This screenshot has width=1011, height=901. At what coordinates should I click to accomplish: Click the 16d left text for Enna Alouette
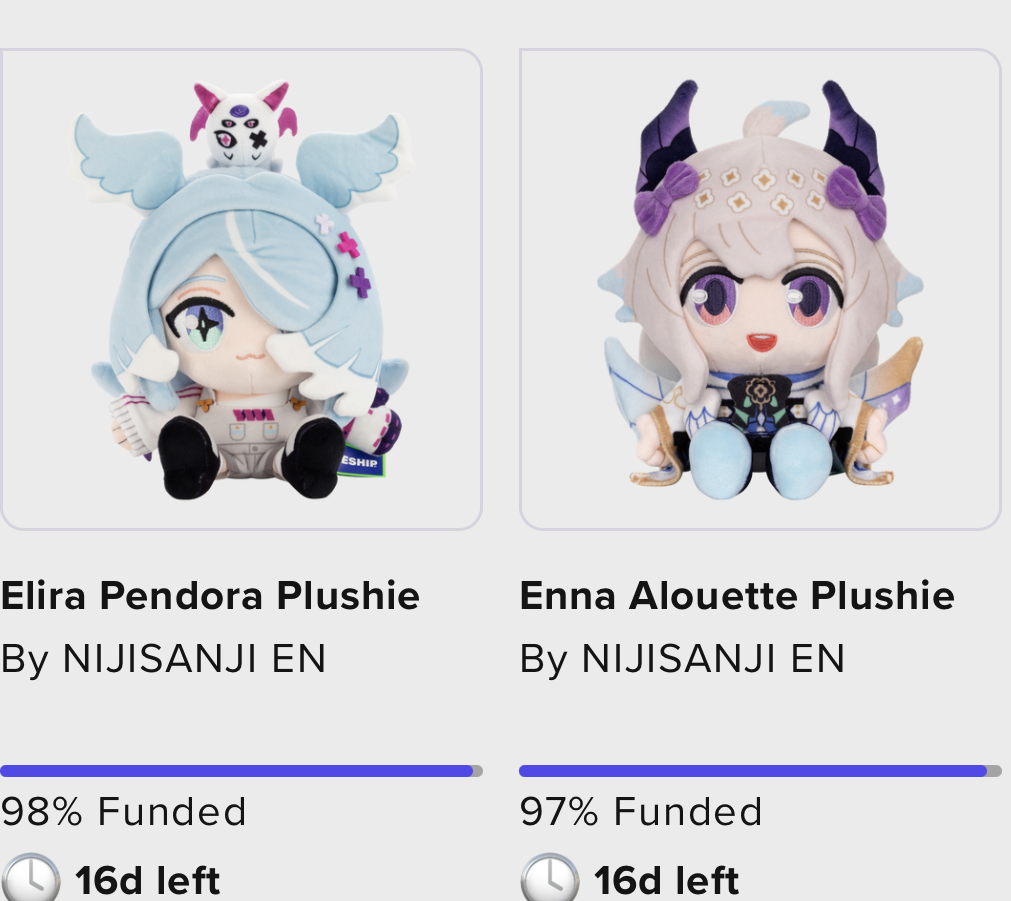coord(666,880)
